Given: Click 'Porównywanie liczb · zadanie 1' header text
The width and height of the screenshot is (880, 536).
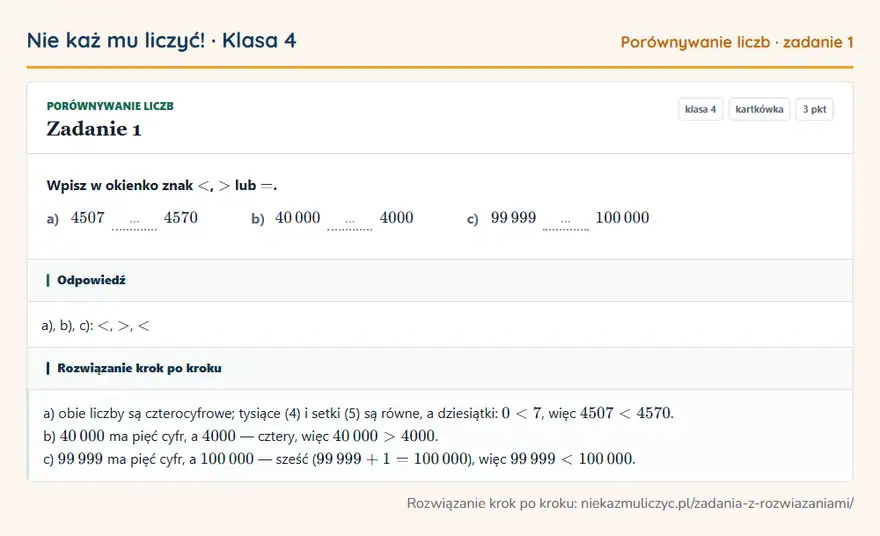Looking at the screenshot, I should click(x=737, y=42).
